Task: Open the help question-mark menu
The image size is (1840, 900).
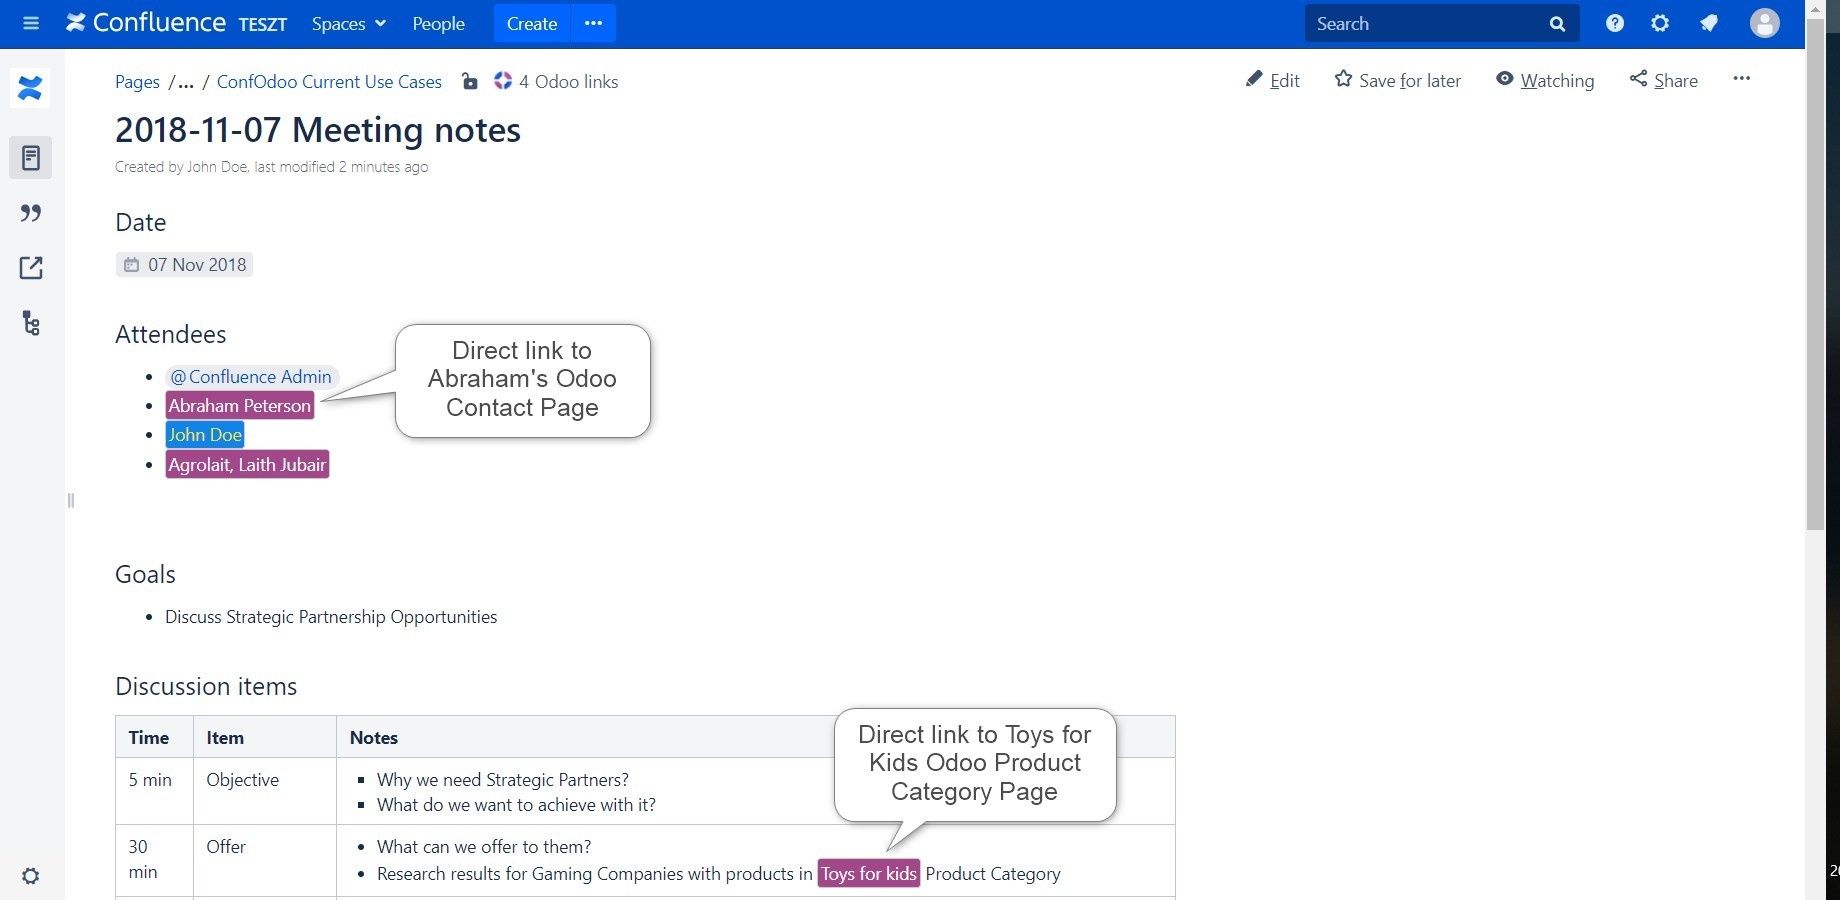Action: pos(1614,23)
